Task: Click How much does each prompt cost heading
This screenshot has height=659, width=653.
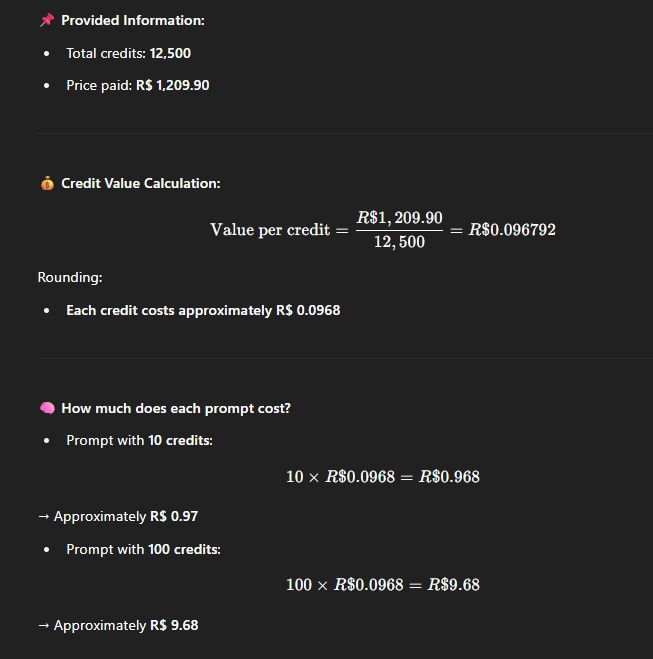Action: (176, 408)
